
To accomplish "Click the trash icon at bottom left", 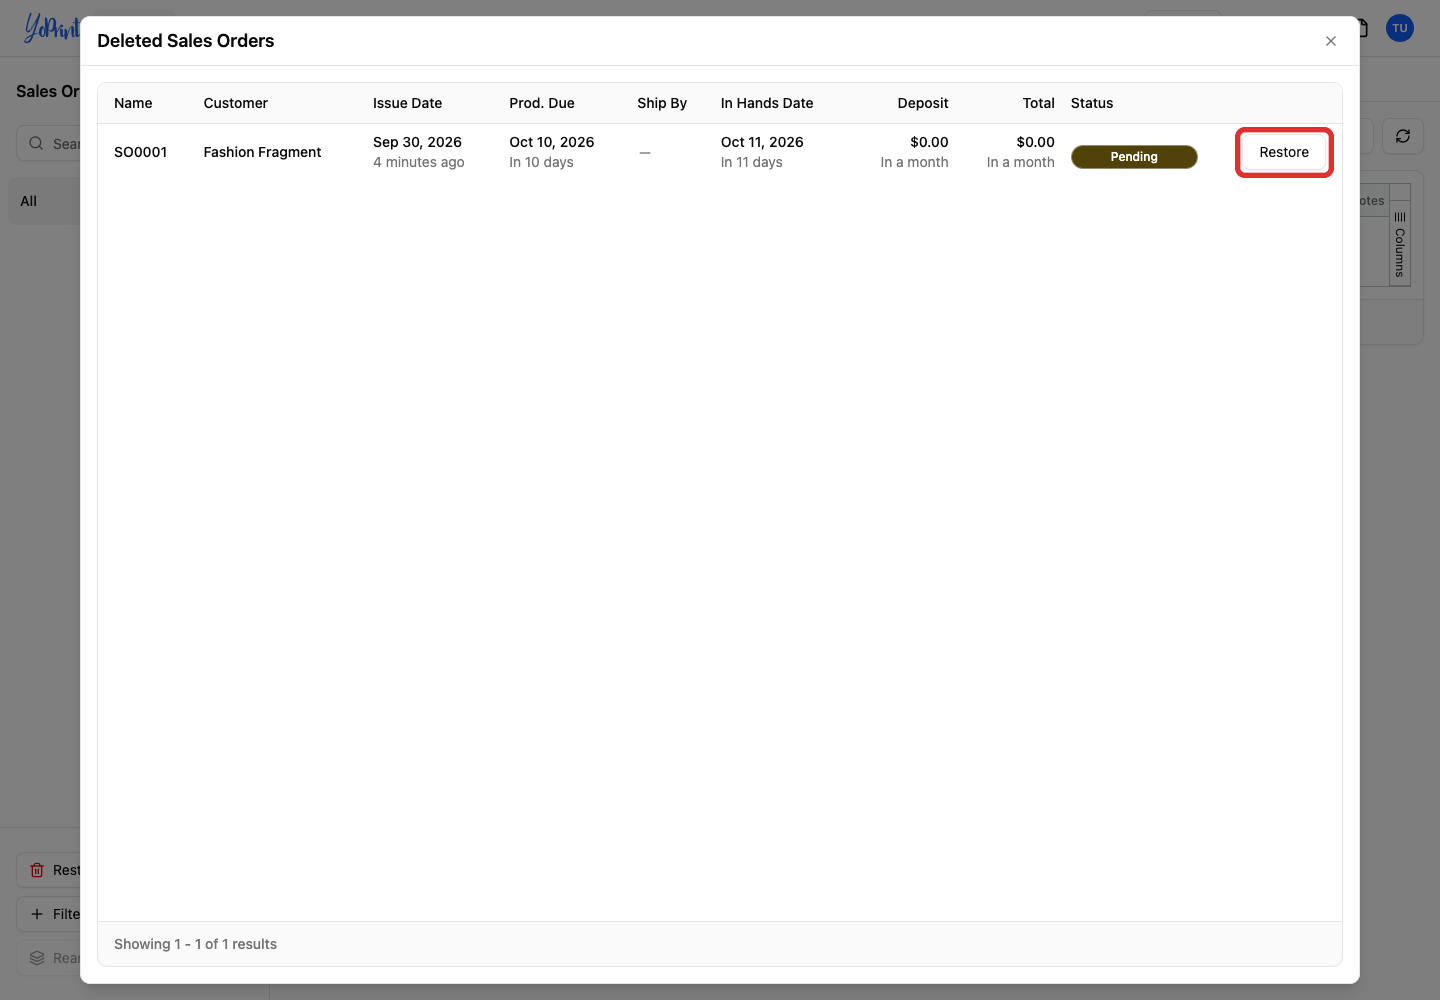I will pos(37,870).
